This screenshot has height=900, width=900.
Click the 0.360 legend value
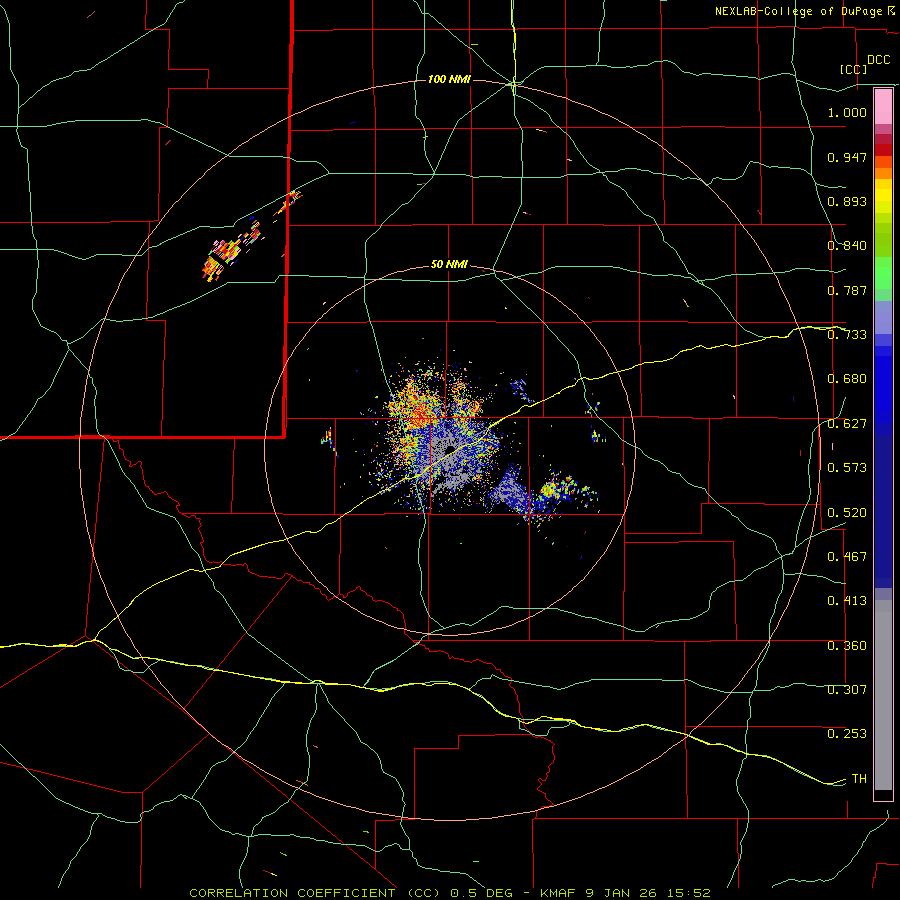pos(847,646)
